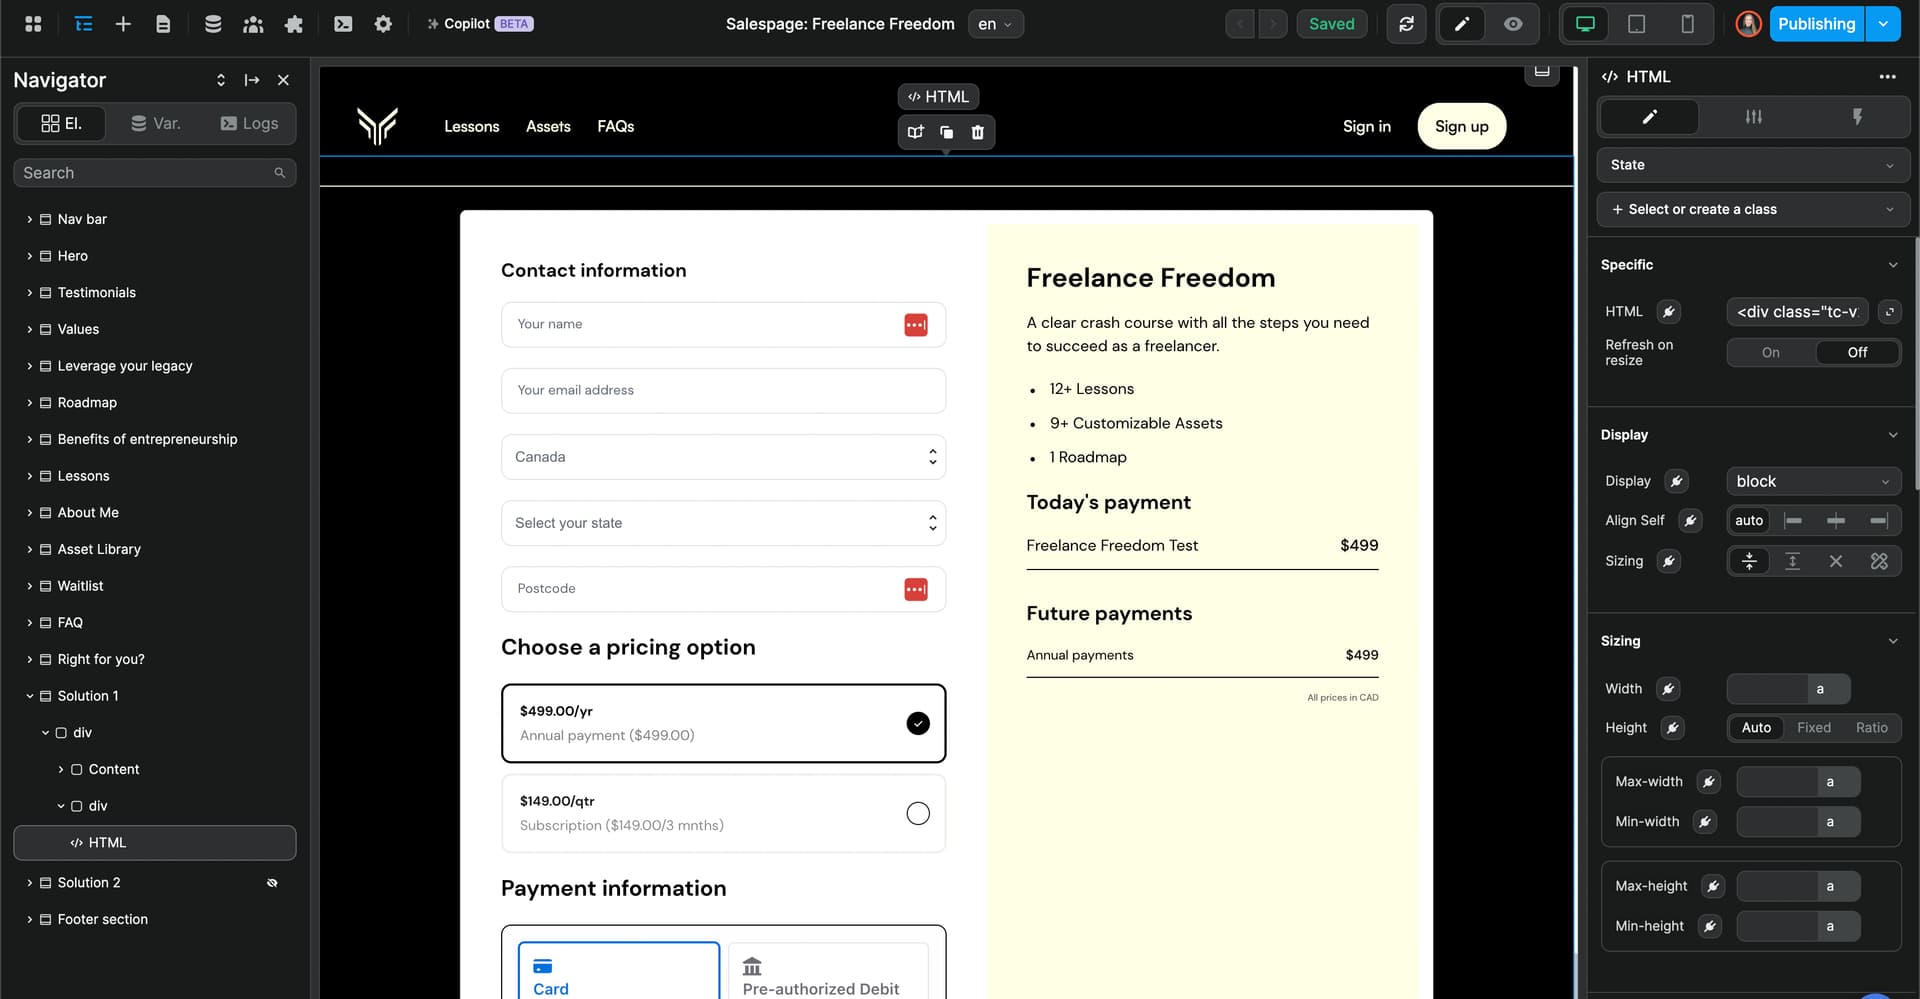Switch to desktop breakpoint view
The image size is (1920, 999).
1585,24
